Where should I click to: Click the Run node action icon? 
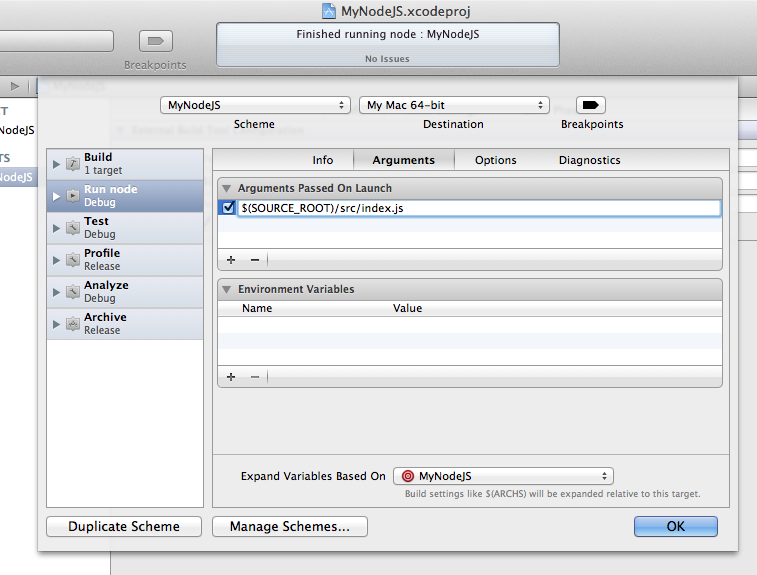[x=73, y=196]
